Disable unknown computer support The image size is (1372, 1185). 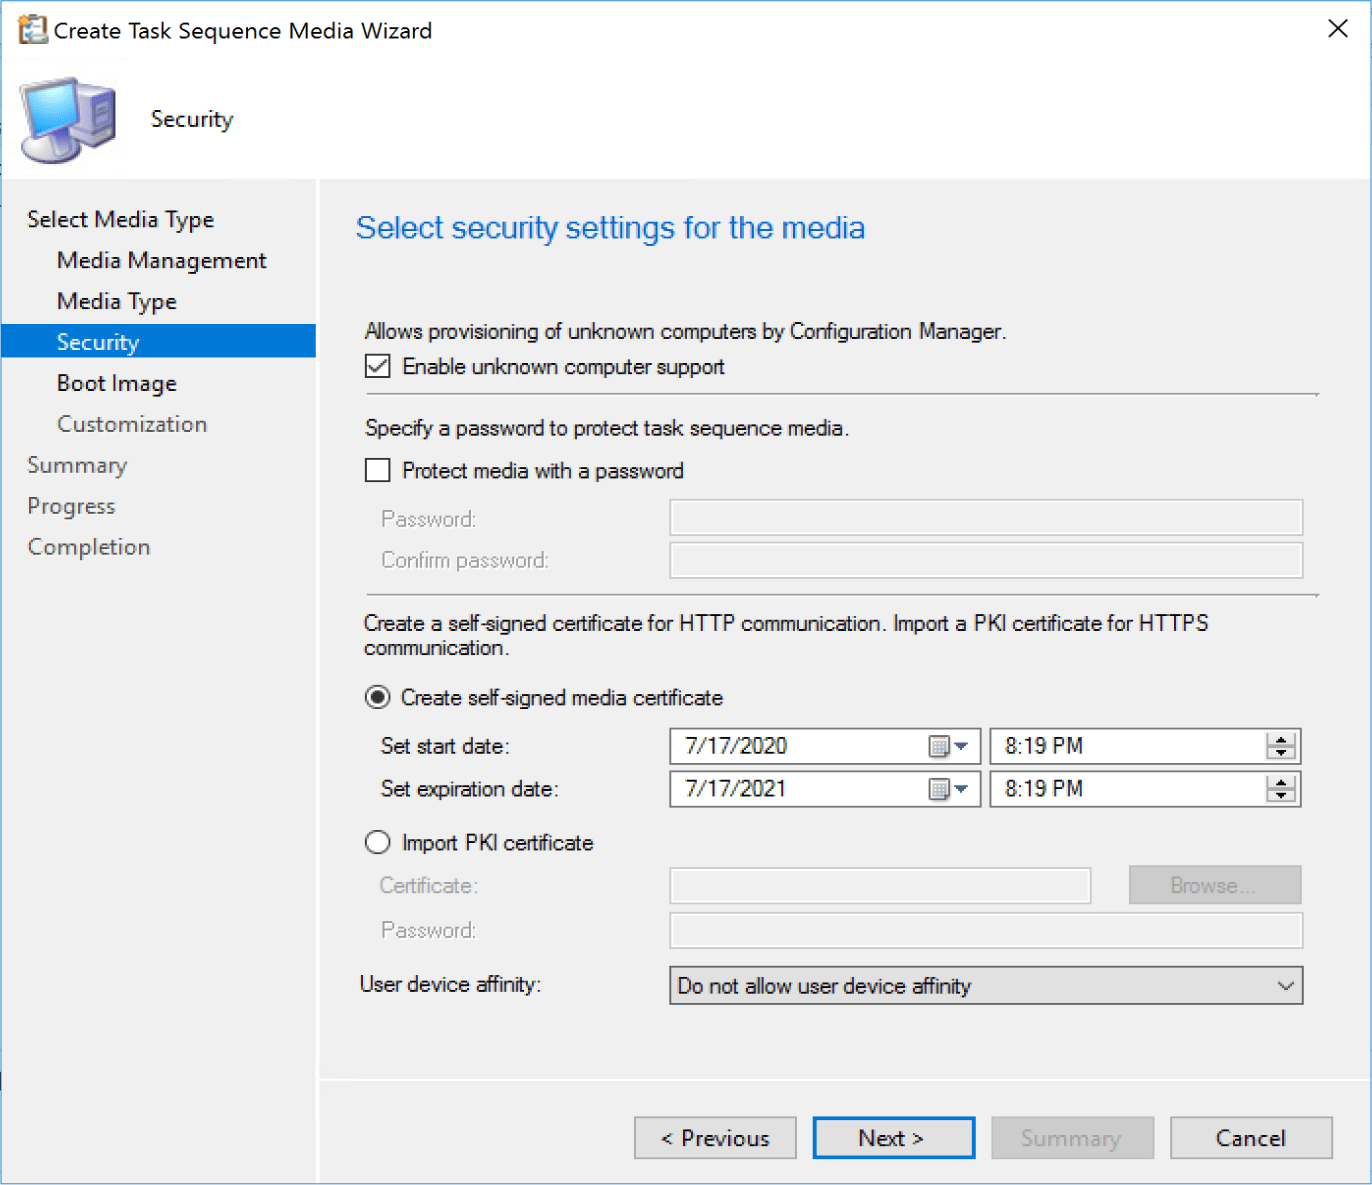377,366
